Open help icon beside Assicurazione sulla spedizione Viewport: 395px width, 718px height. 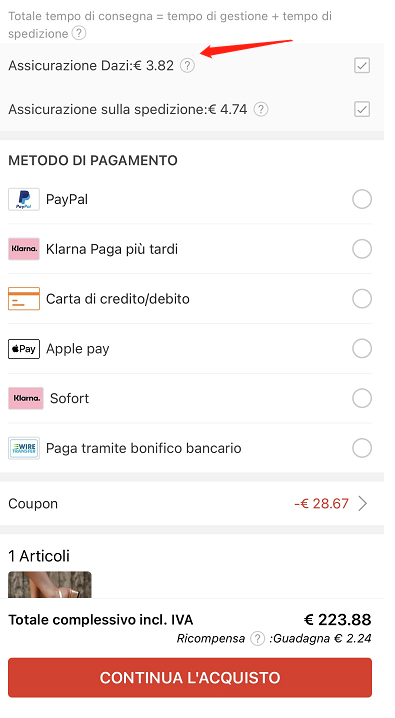click(261, 109)
